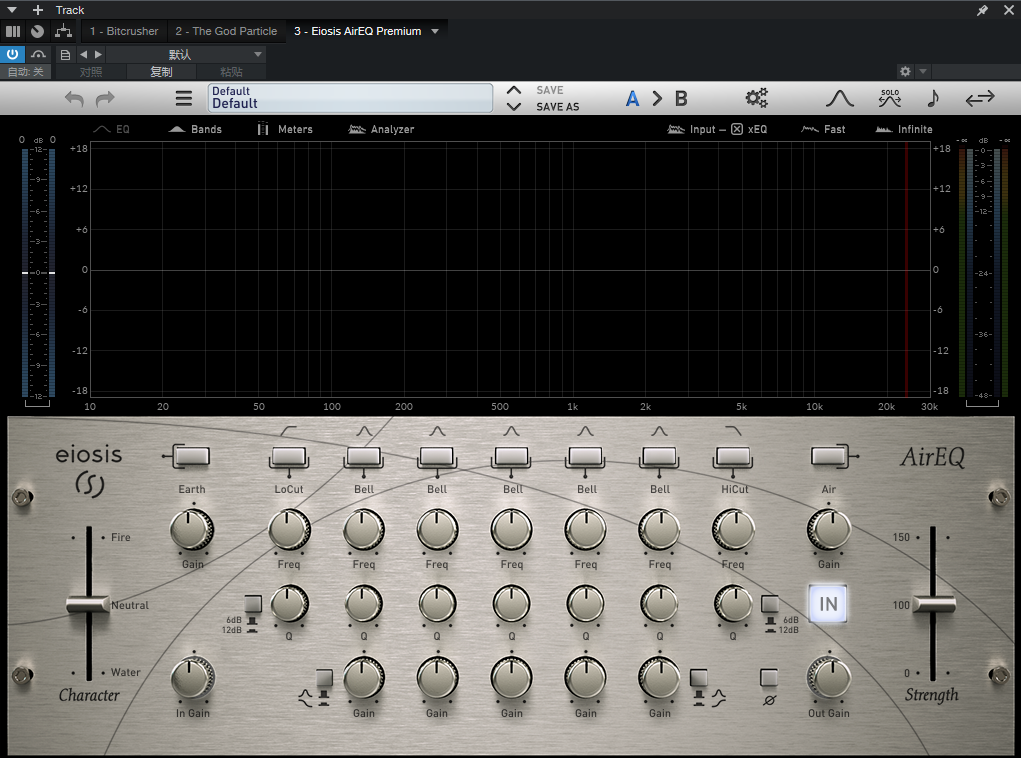This screenshot has height=758, width=1021.
Task: Open dropdown arrow beside host gear
Action: 922,71
